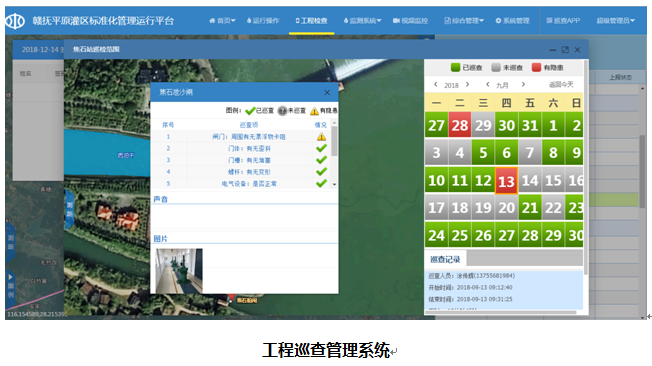
Task: Select row 电气设备: 是否正常
Action: point(242,183)
